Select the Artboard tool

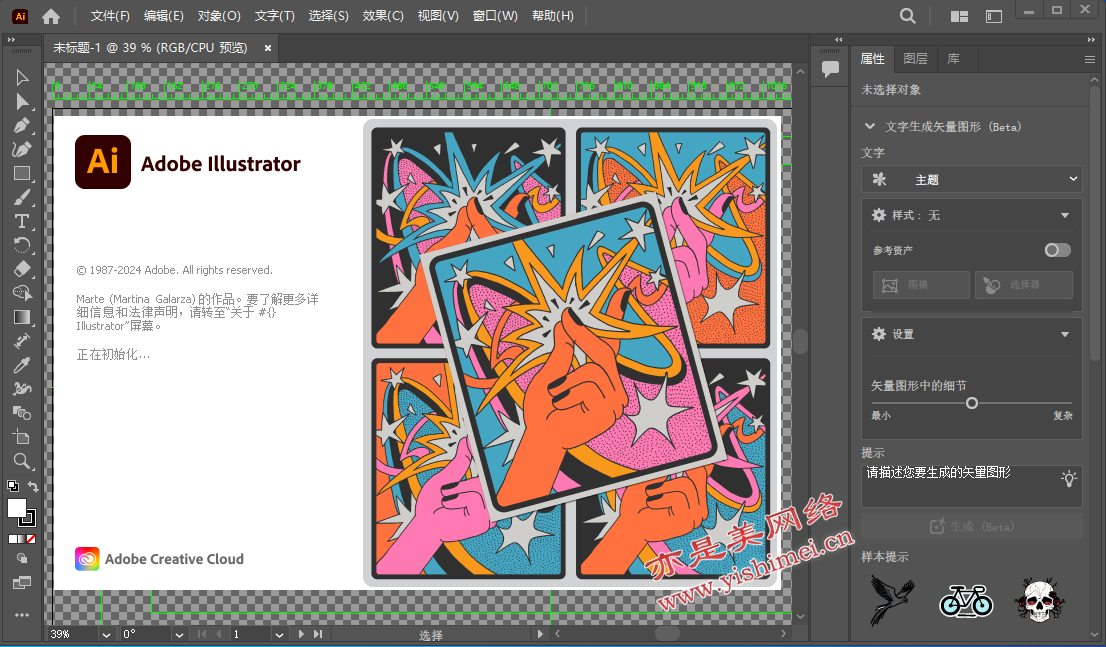(x=22, y=437)
